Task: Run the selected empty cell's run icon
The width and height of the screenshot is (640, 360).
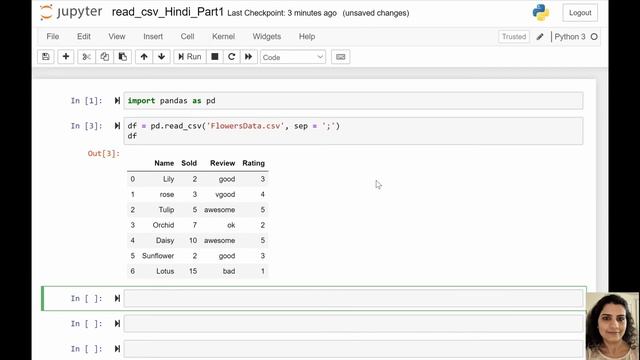Action: pyautogui.click(x=117, y=298)
